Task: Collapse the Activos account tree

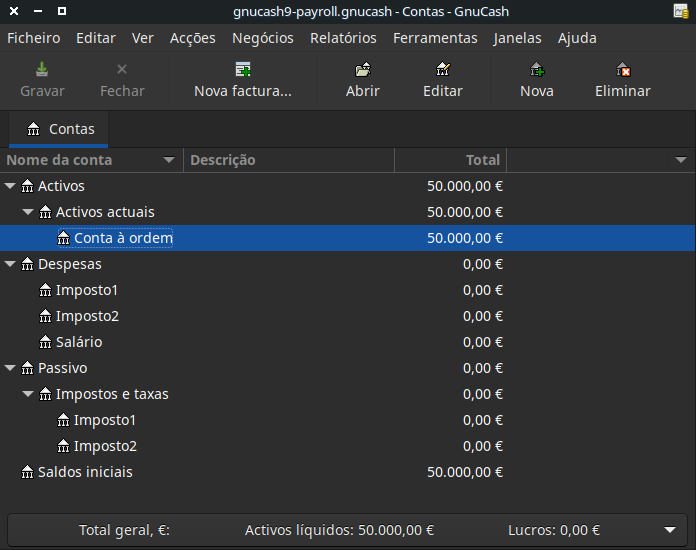Action: [x=11, y=186]
